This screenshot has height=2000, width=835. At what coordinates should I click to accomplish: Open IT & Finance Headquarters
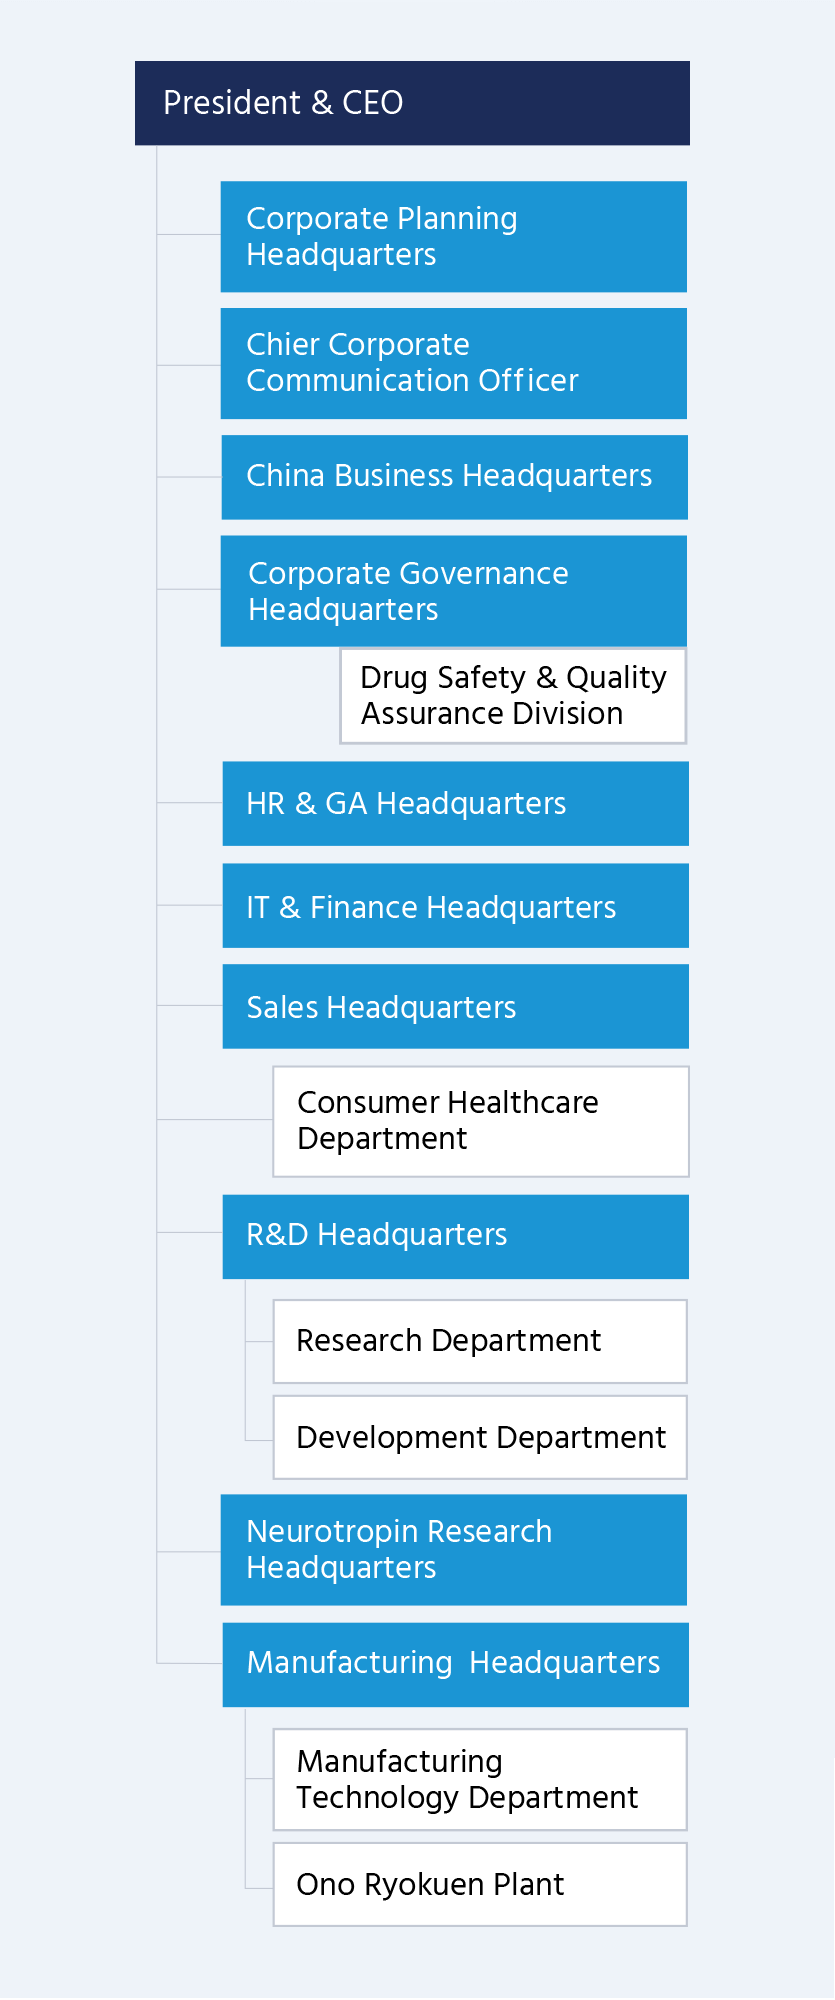(456, 906)
